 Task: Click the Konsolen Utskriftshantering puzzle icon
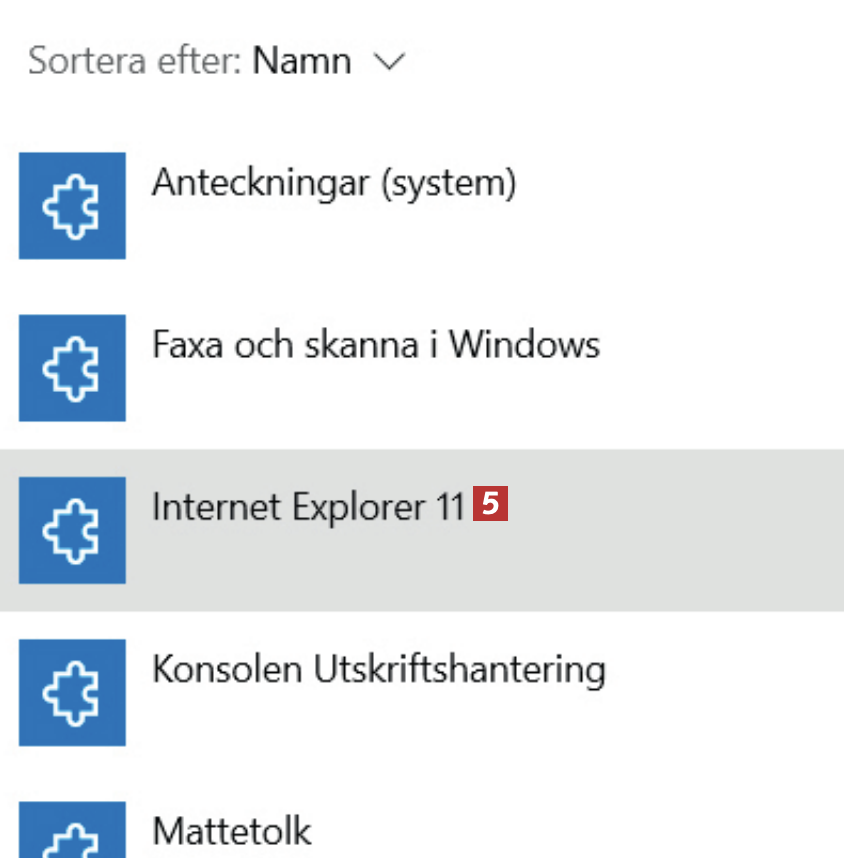[x=72, y=692]
